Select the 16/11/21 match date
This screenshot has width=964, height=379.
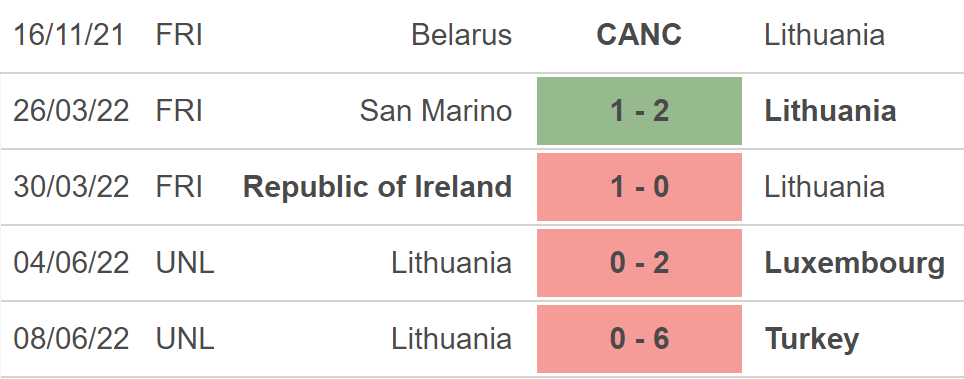coord(69,35)
